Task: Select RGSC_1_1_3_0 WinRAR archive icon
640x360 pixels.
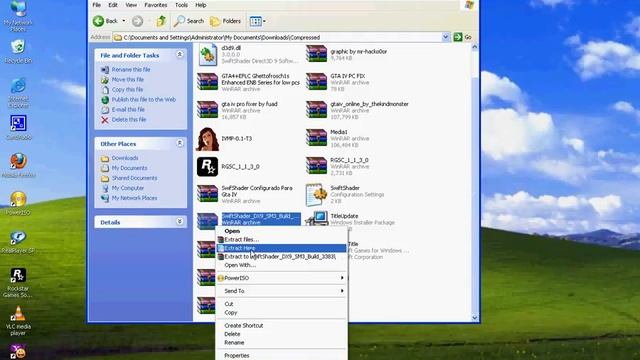Action: [316, 166]
